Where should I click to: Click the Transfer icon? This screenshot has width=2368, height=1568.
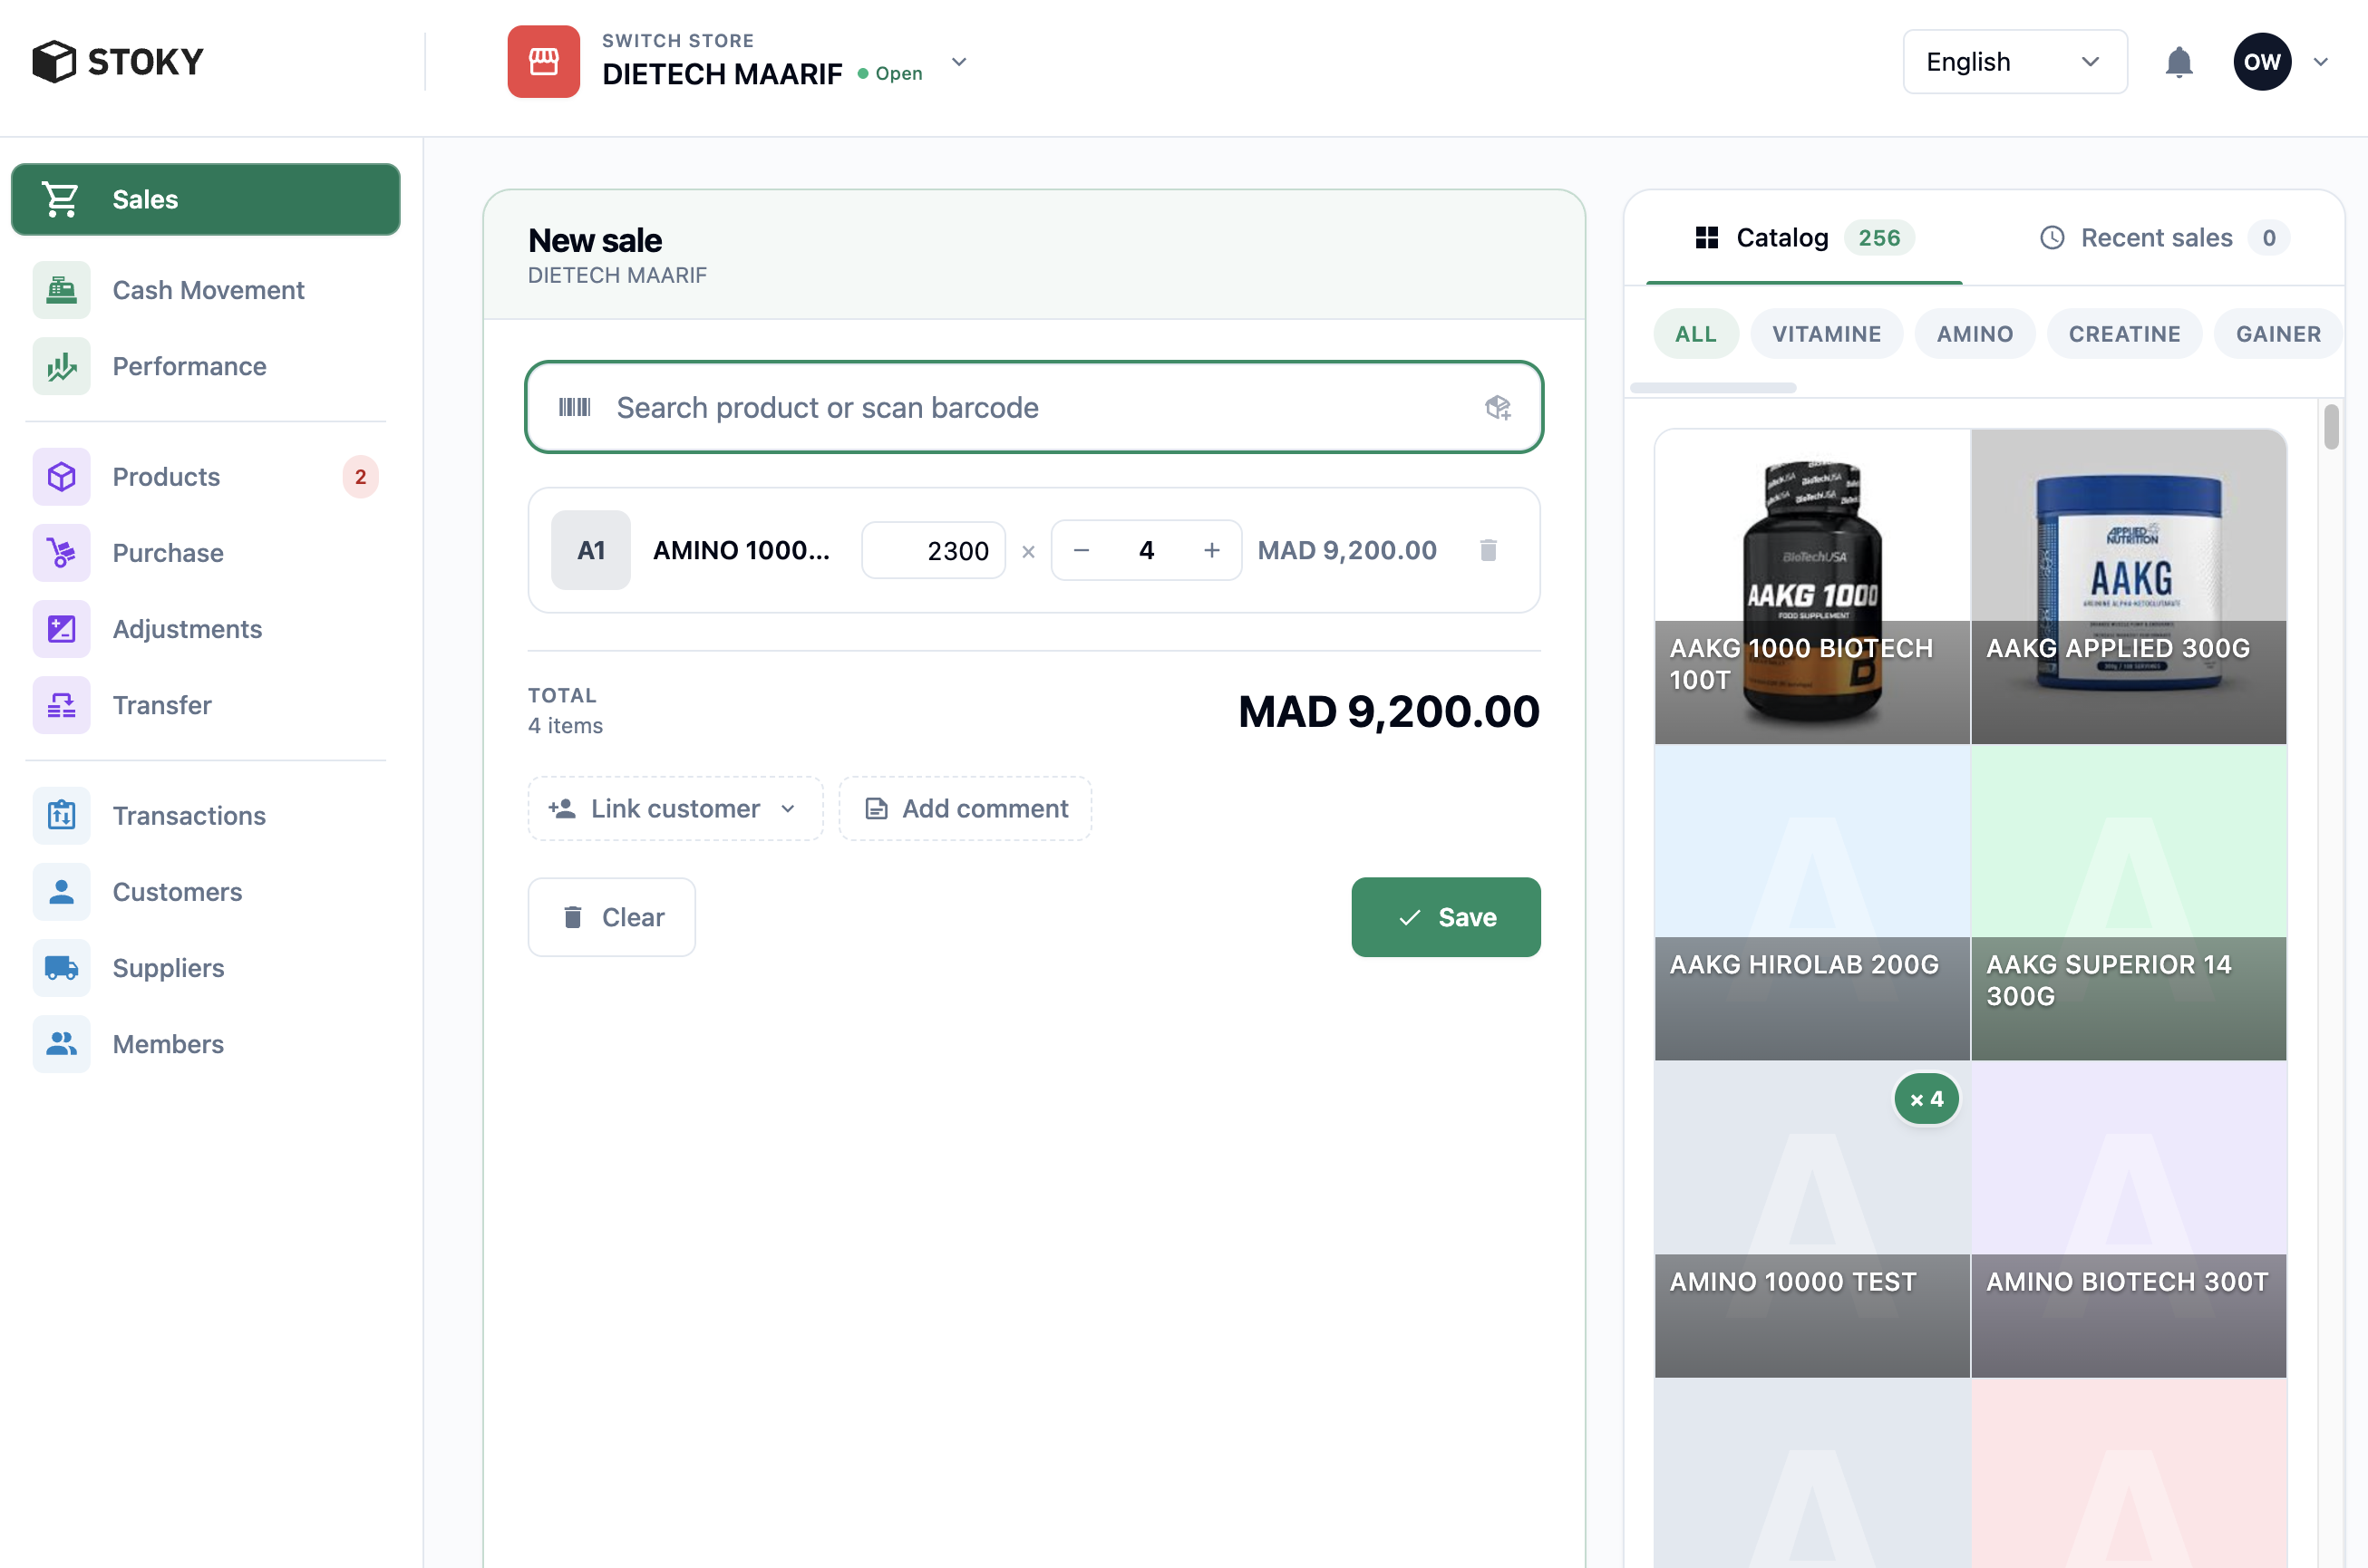pos(61,704)
